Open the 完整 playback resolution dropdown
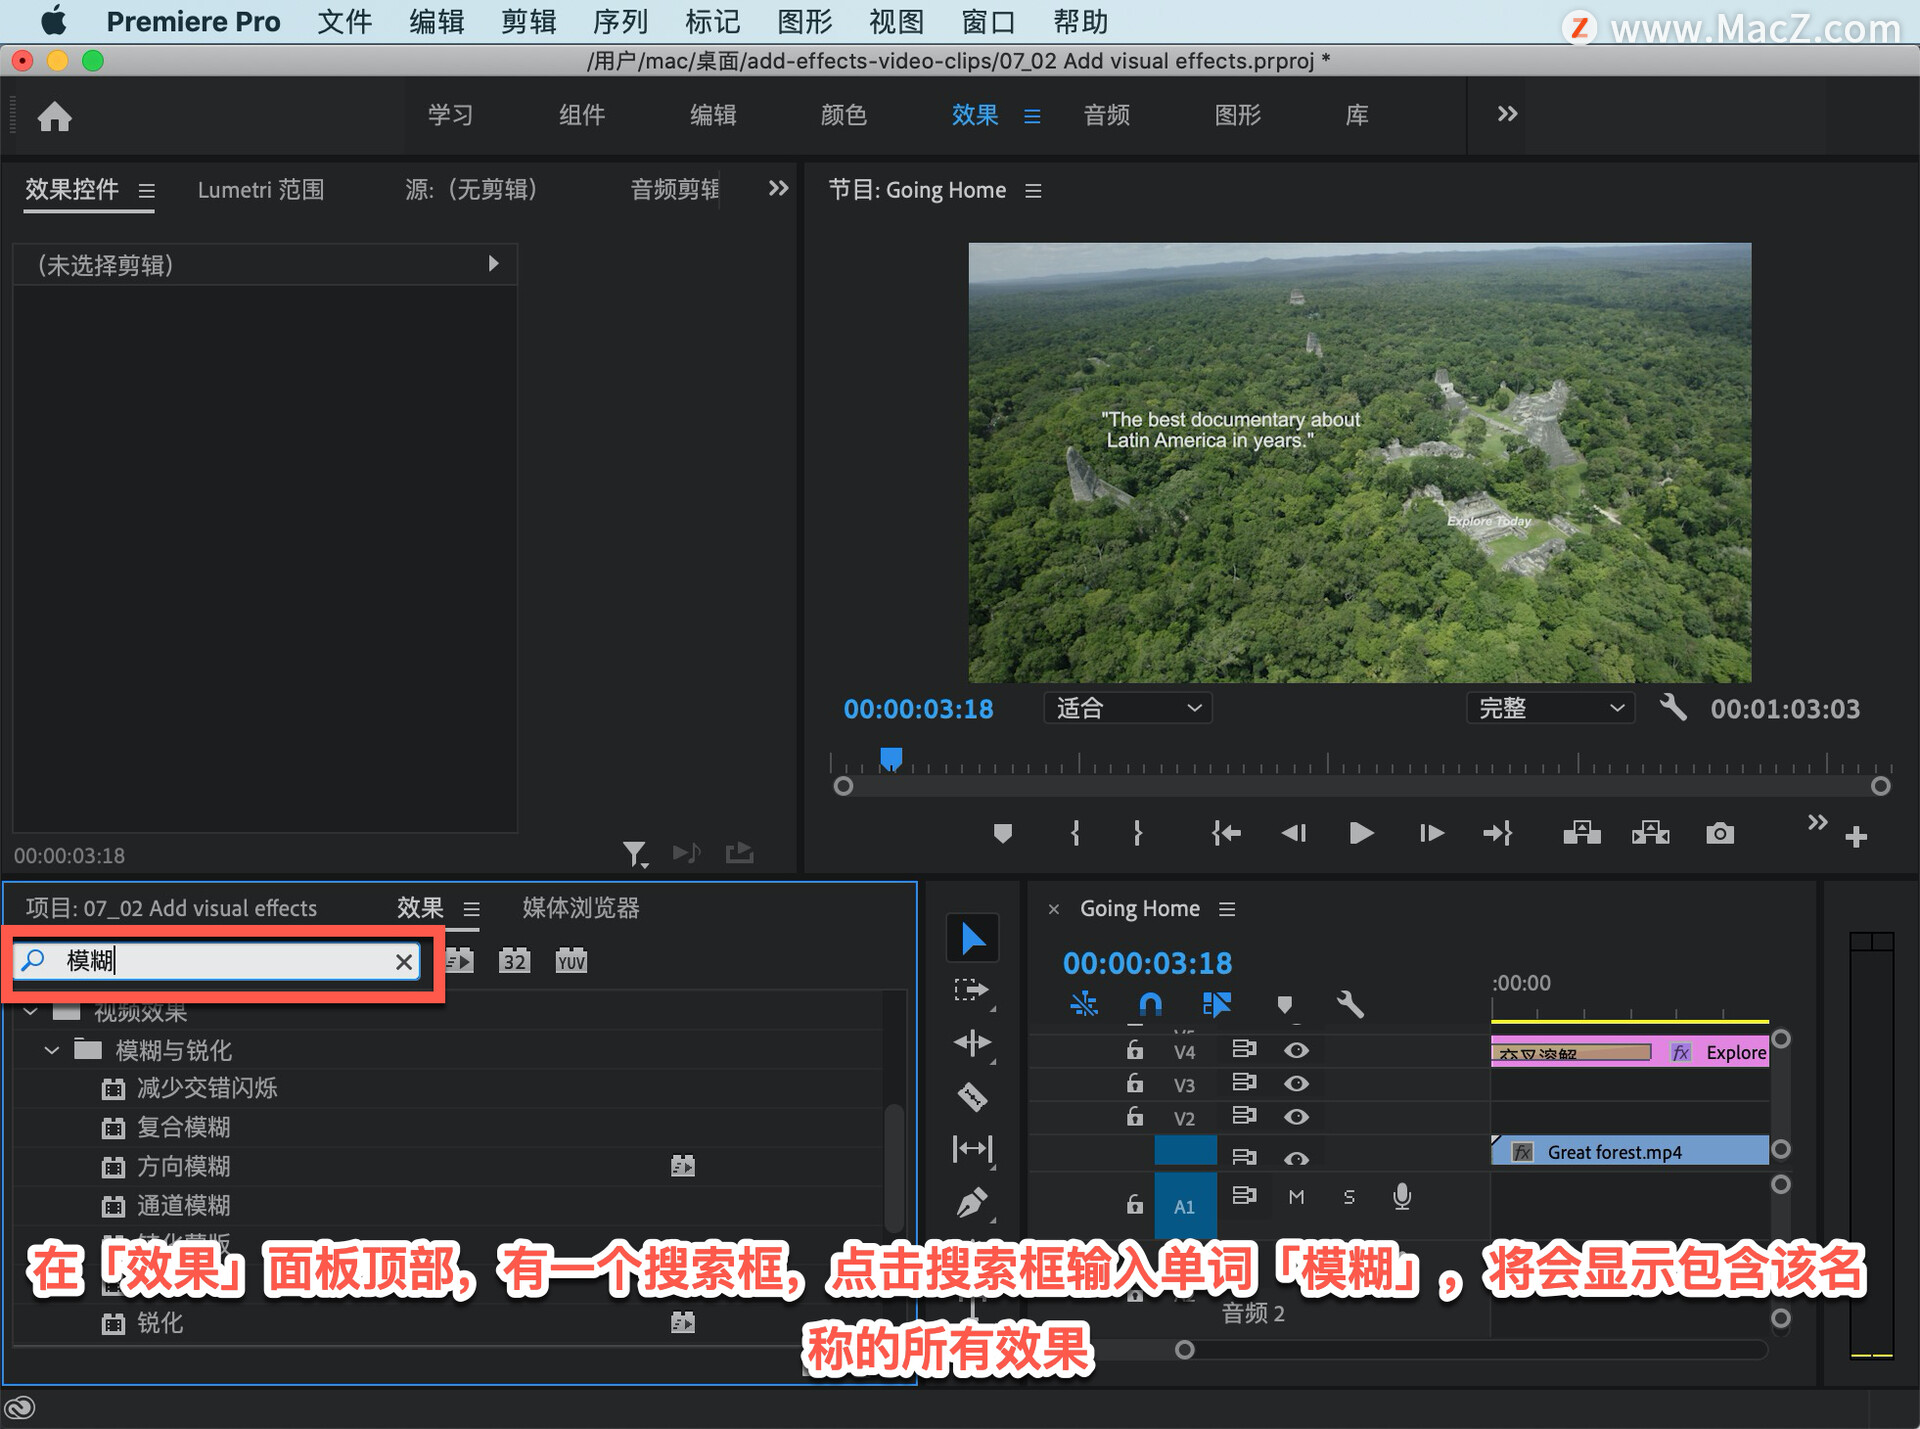 tap(1549, 708)
